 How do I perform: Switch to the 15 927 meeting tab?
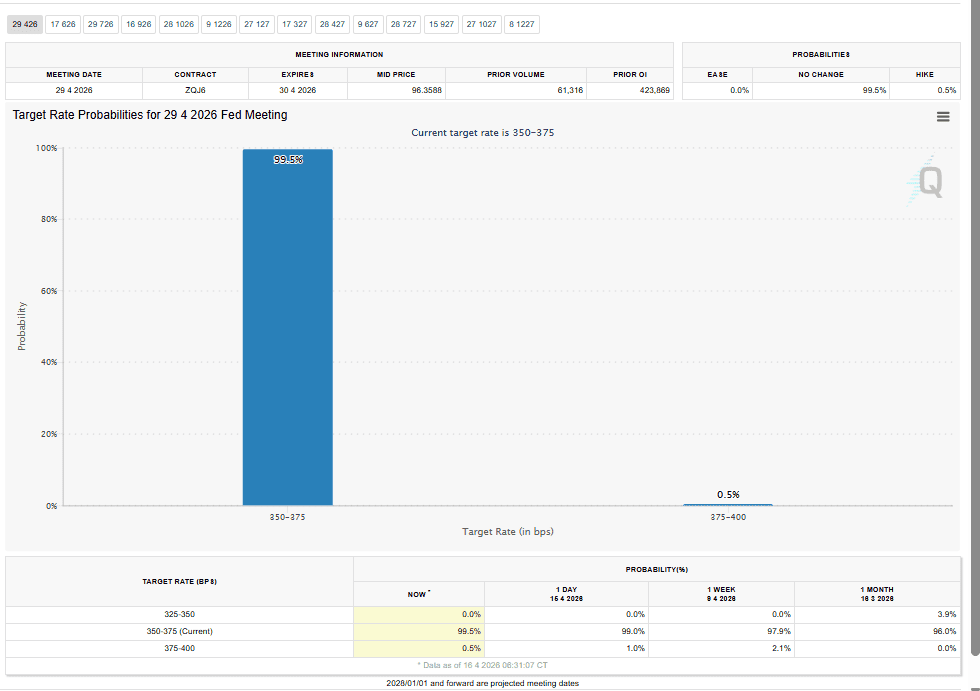click(441, 24)
